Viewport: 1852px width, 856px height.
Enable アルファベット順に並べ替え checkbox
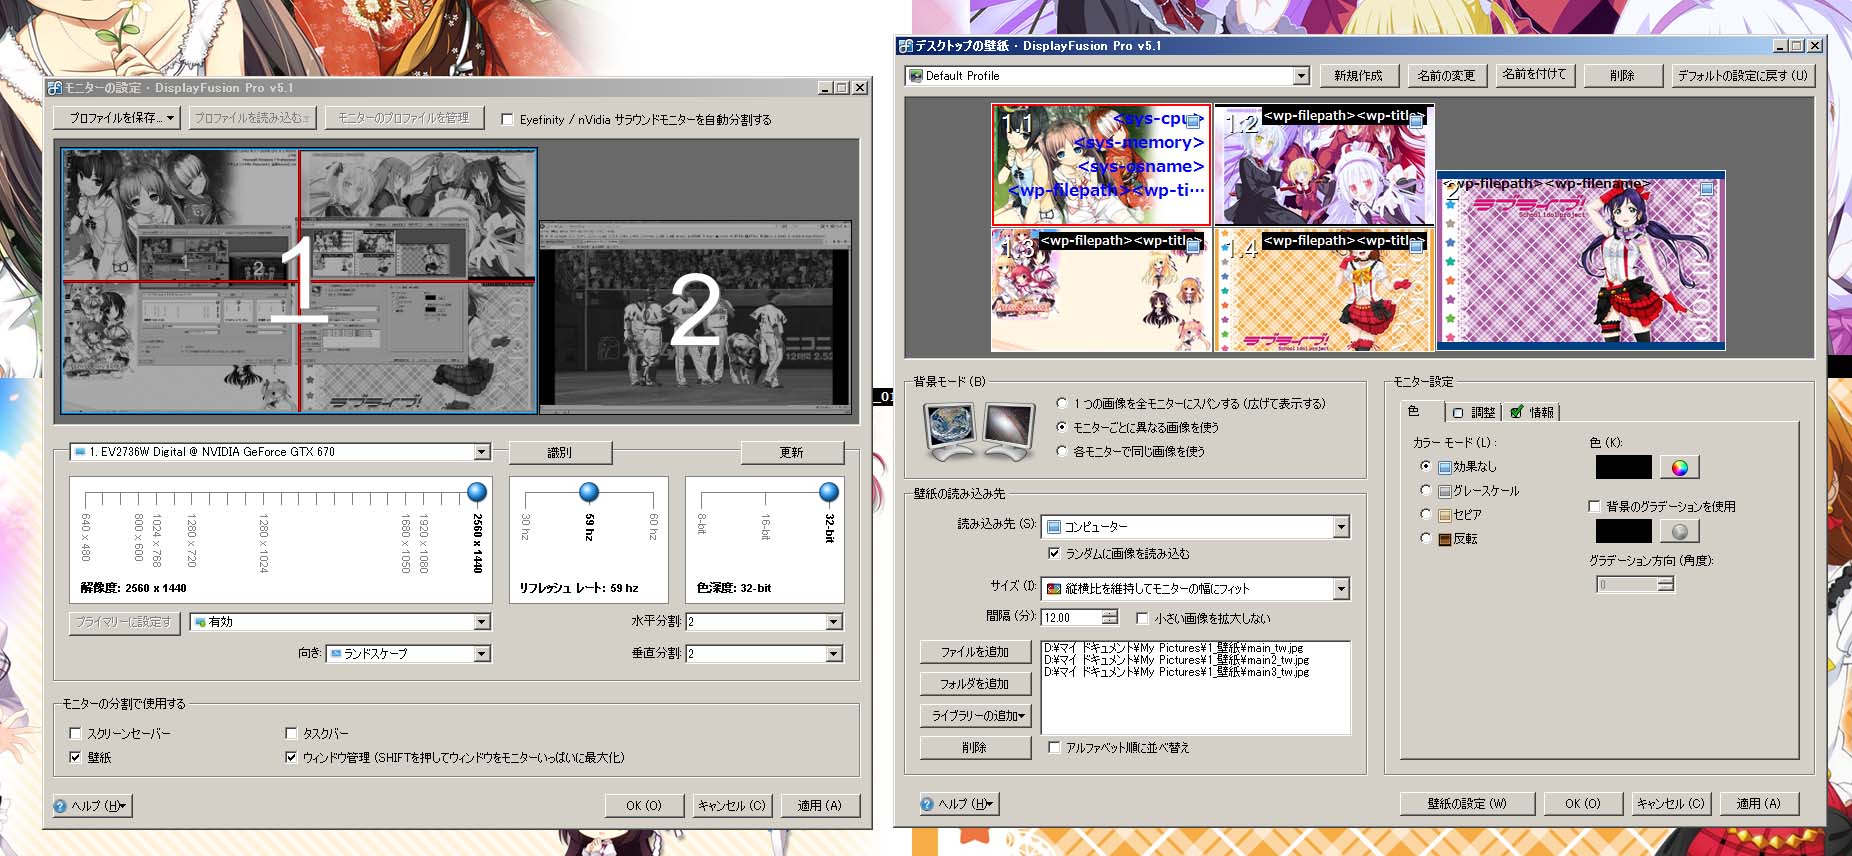[x=1053, y=747]
